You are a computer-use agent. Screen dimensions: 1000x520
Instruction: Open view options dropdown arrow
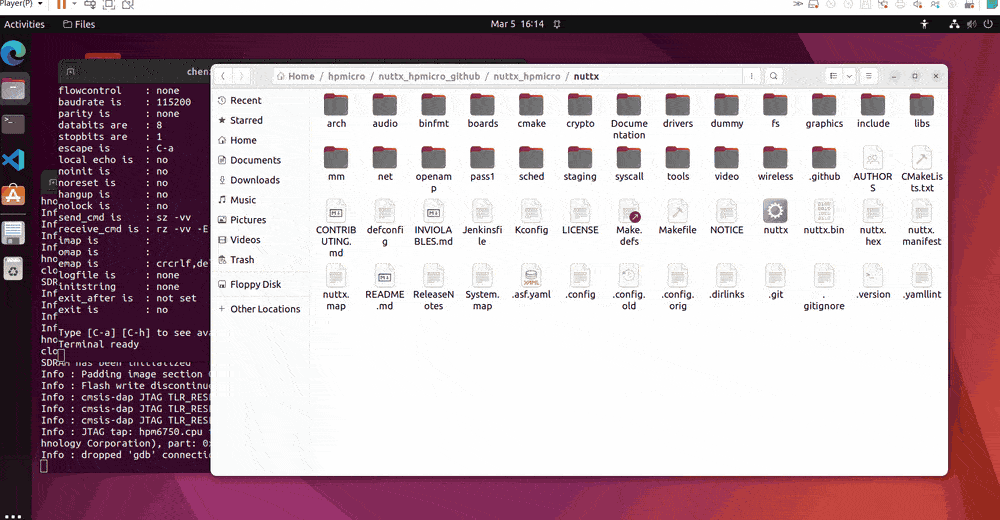(849, 76)
